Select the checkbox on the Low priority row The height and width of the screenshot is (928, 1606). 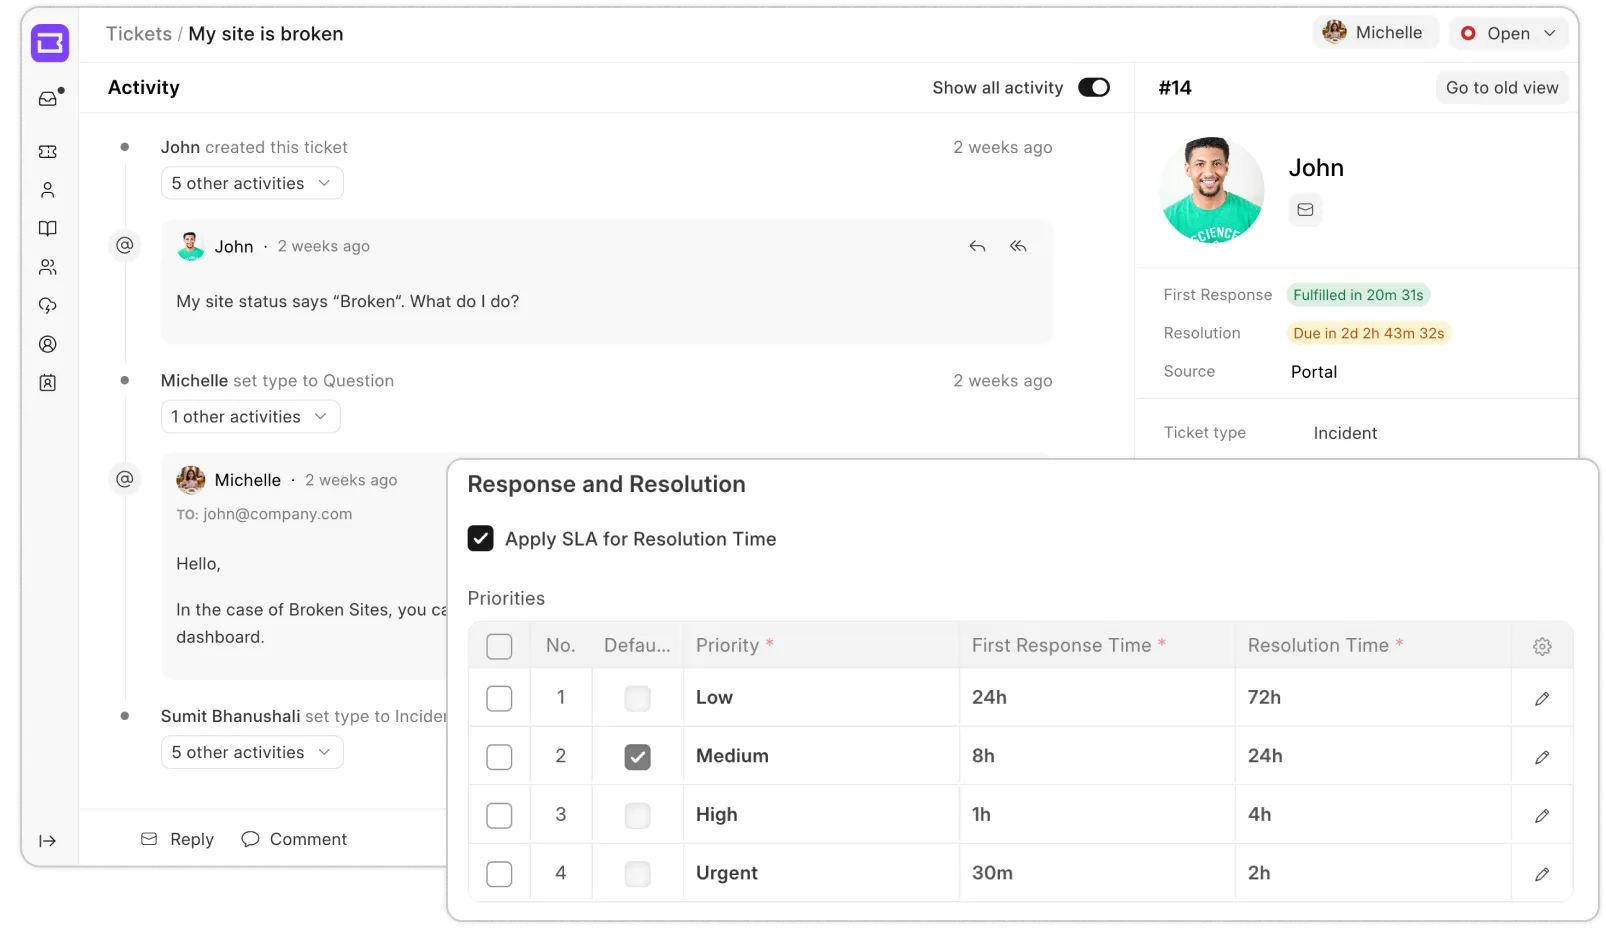click(x=499, y=698)
